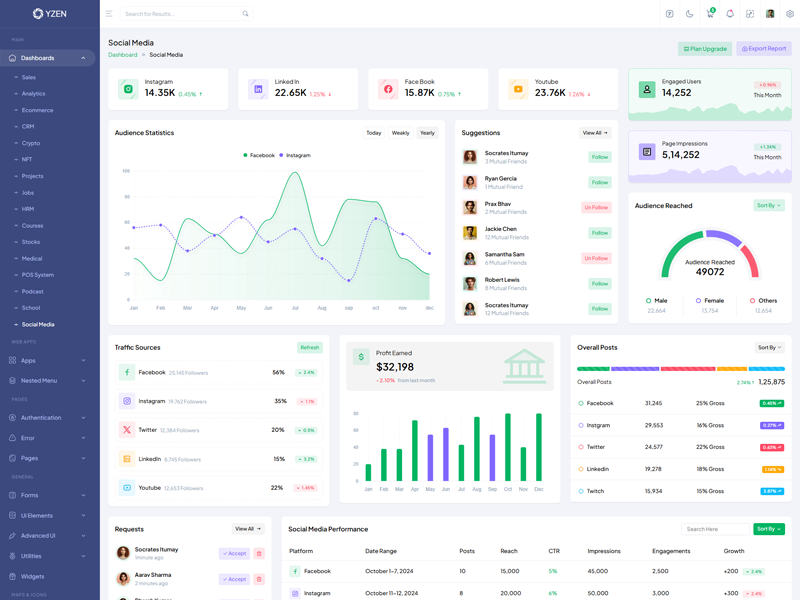This screenshot has width=800, height=600.
Task: Click the magnifier icon in the search bar
Action: (x=246, y=14)
